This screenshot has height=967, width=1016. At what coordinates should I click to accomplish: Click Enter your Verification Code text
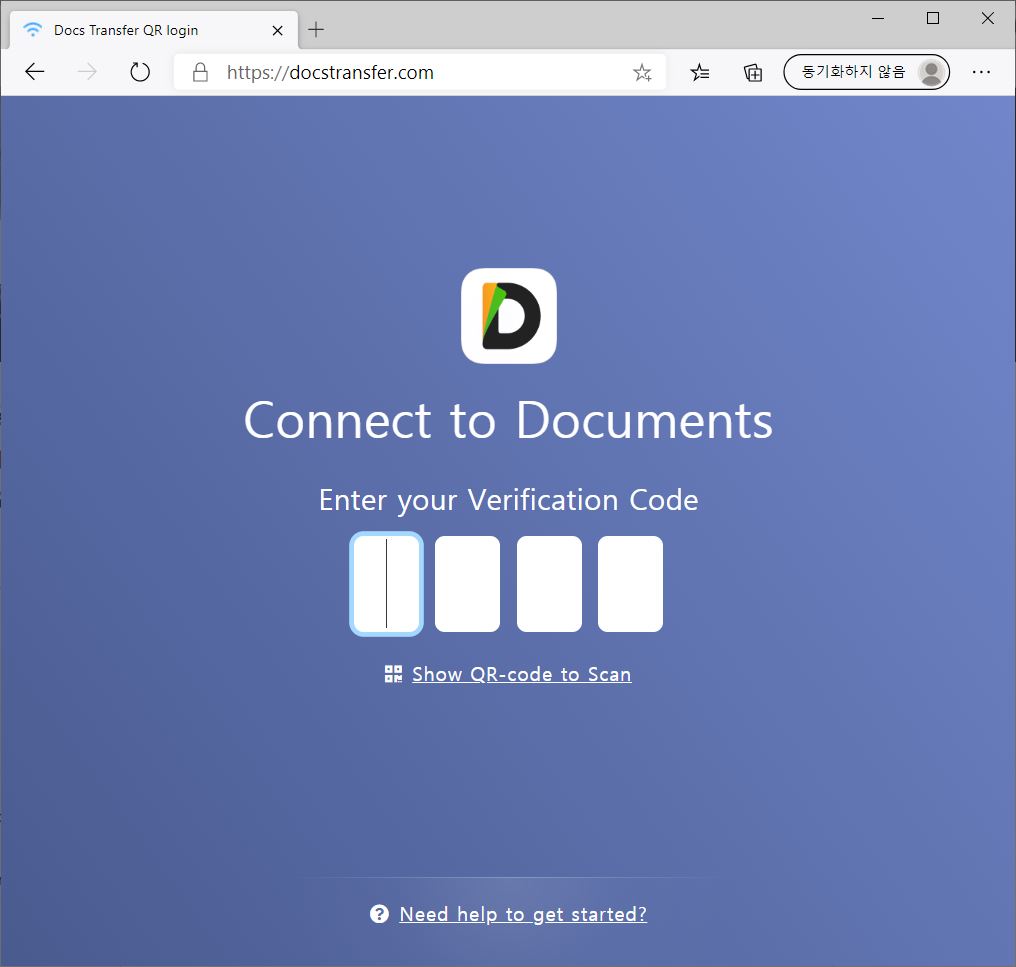pos(509,500)
